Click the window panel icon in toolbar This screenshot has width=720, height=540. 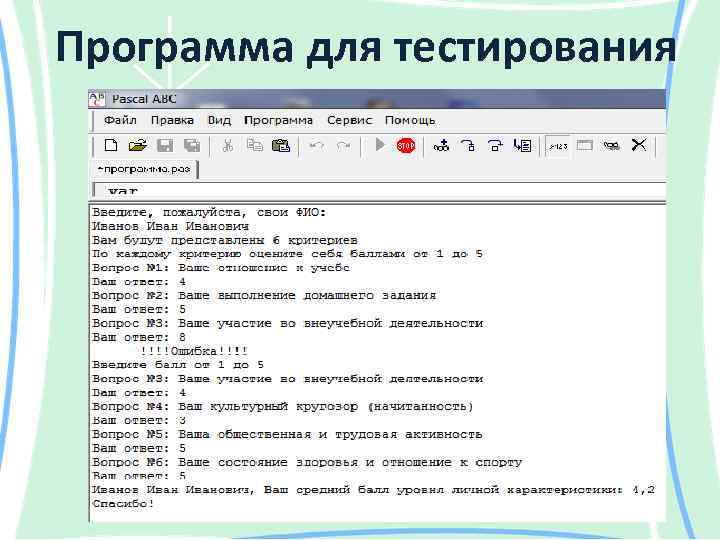tap(585, 146)
